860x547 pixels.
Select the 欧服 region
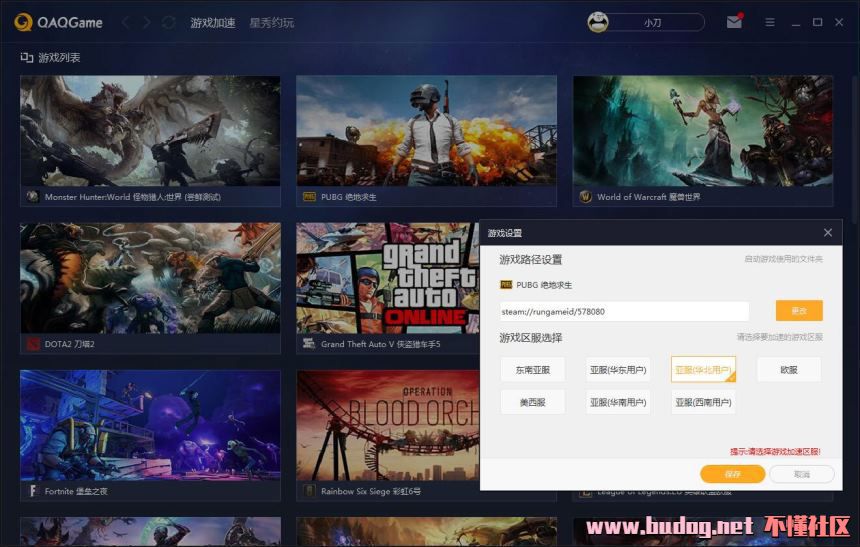[789, 370]
